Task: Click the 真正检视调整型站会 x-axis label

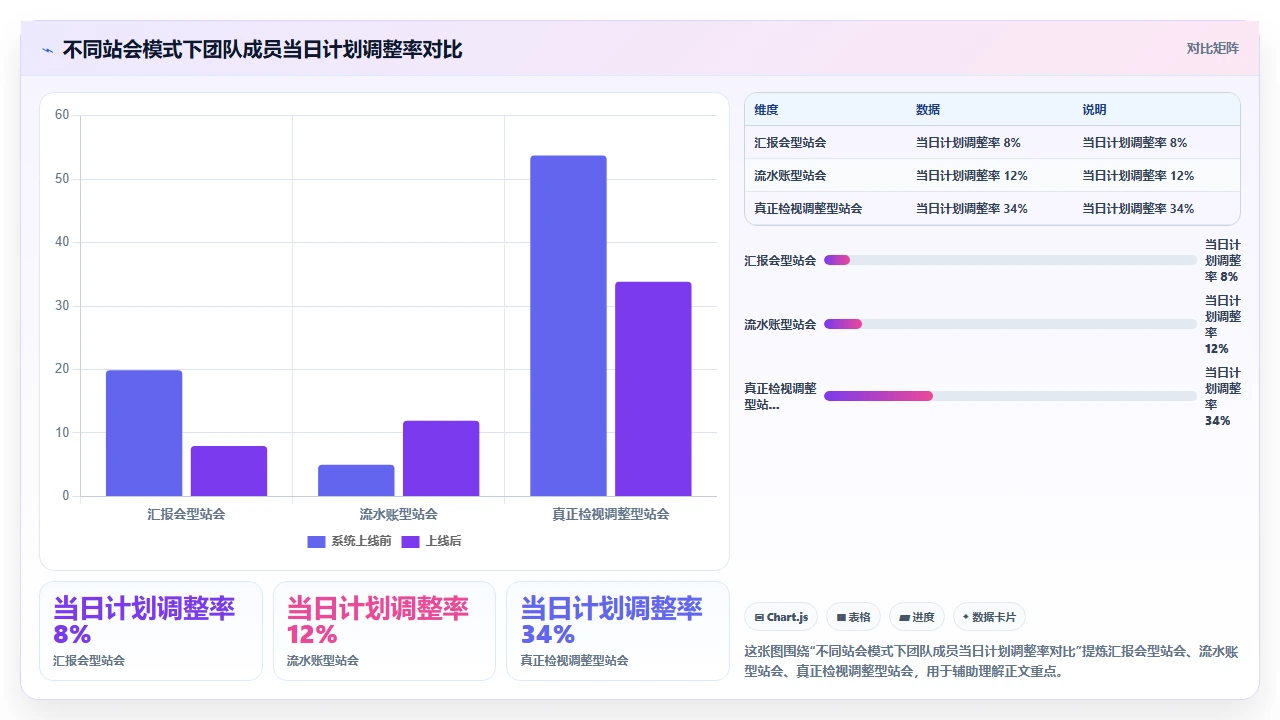Action: 610,514
